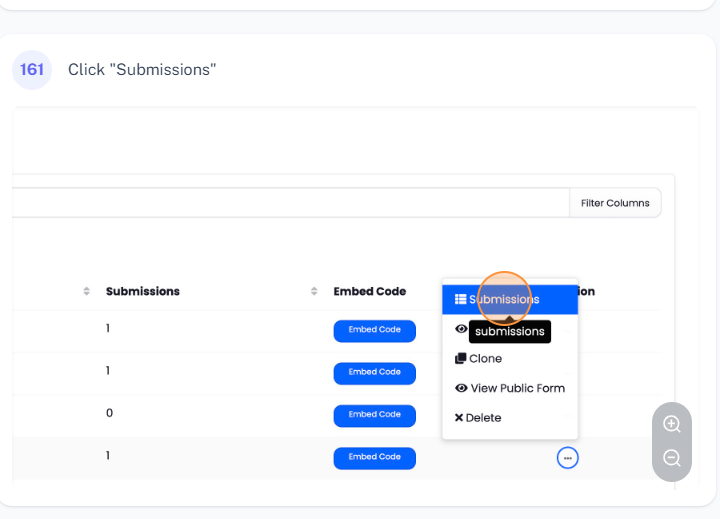Open Filter Columns options
This screenshot has height=519, width=720.
tap(615, 203)
